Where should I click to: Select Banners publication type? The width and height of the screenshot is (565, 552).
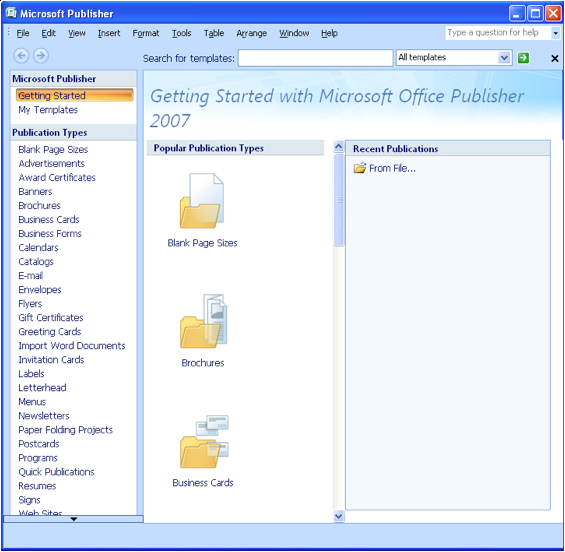coord(35,191)
